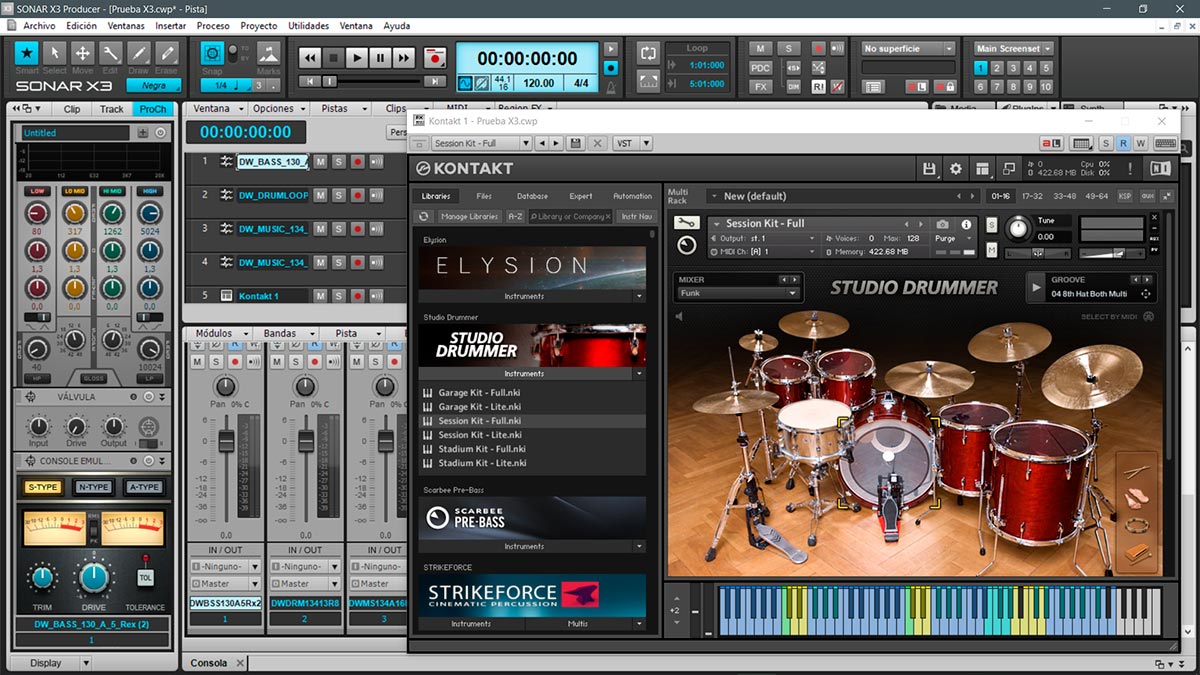Viewport: 1200px width, 675px height.
Task: Arm the Kontakt 1 track for recording
Action: [x=357, y=296]
